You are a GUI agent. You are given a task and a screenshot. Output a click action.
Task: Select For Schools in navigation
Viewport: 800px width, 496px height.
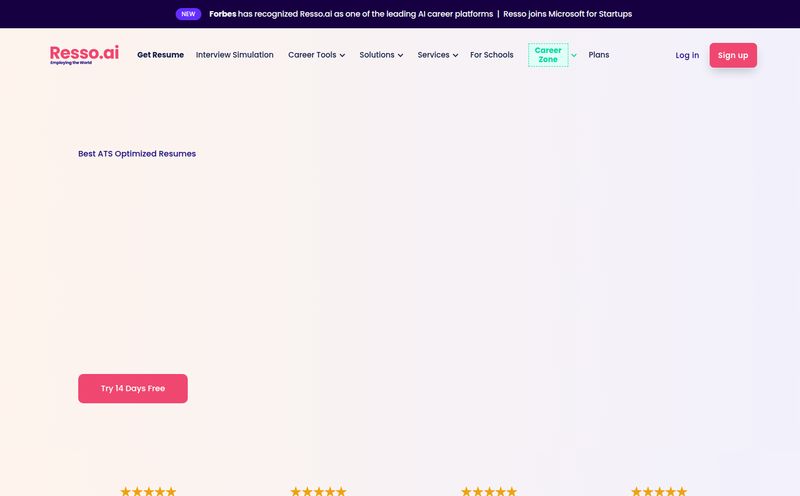coord(492,55)
